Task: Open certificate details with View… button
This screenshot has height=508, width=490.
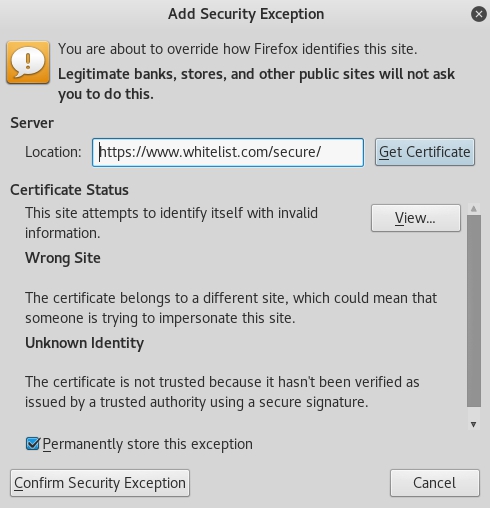Action: point(416,218)
